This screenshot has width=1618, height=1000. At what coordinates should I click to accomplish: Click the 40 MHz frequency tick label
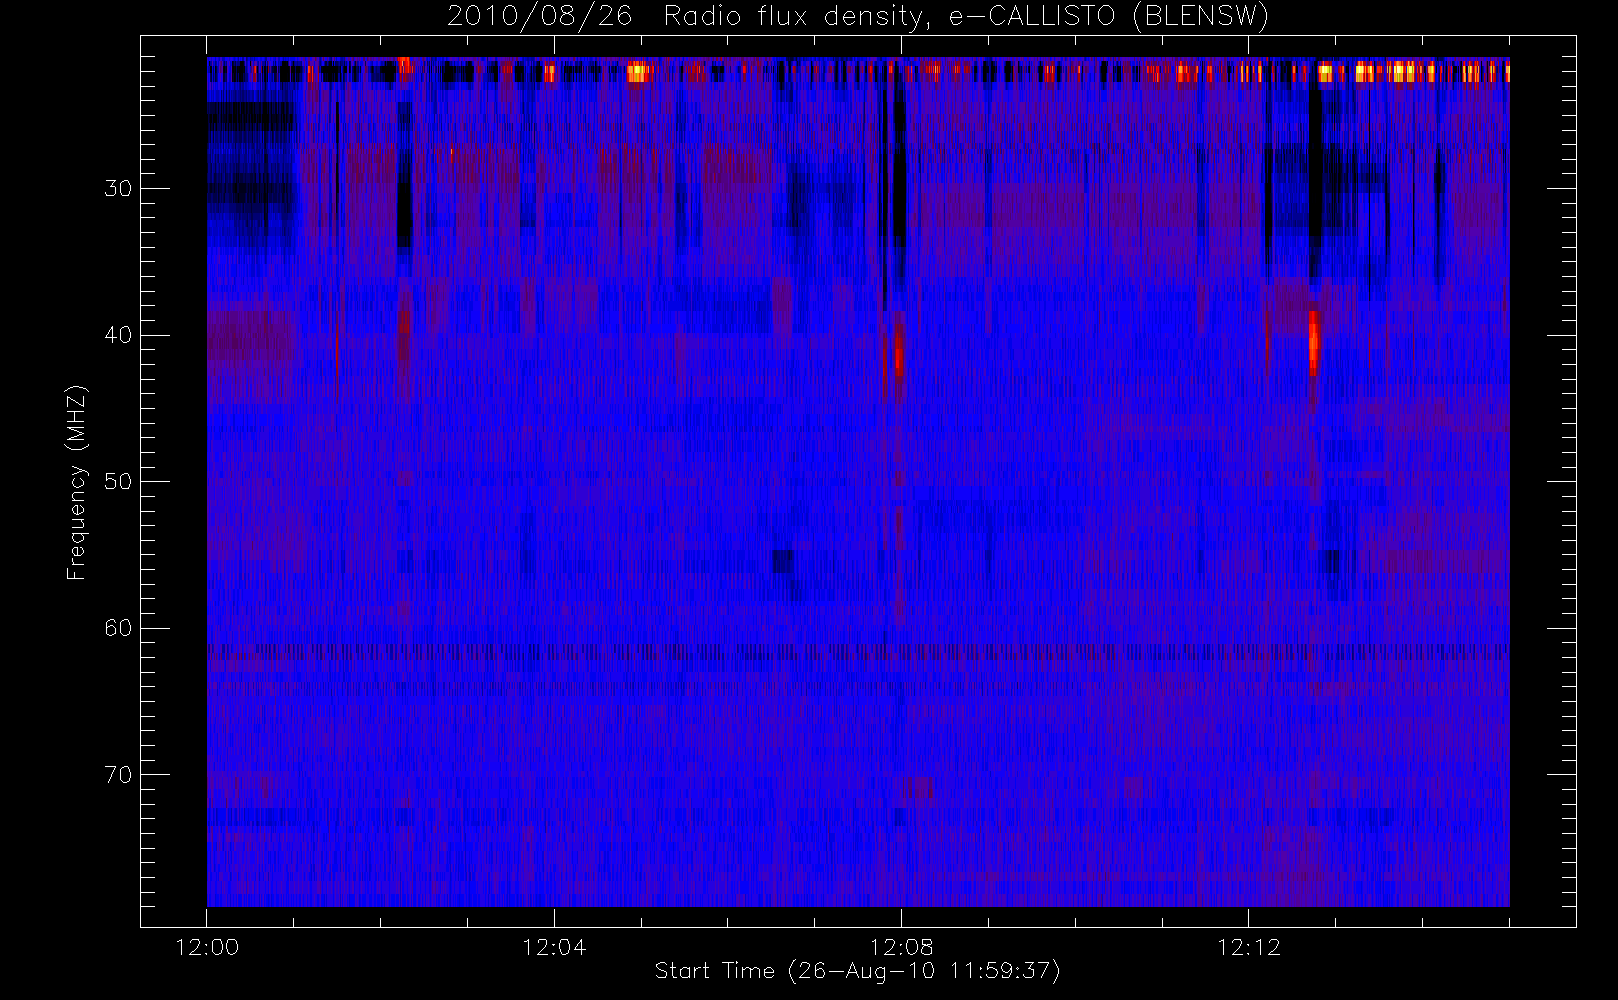point(118,335)
